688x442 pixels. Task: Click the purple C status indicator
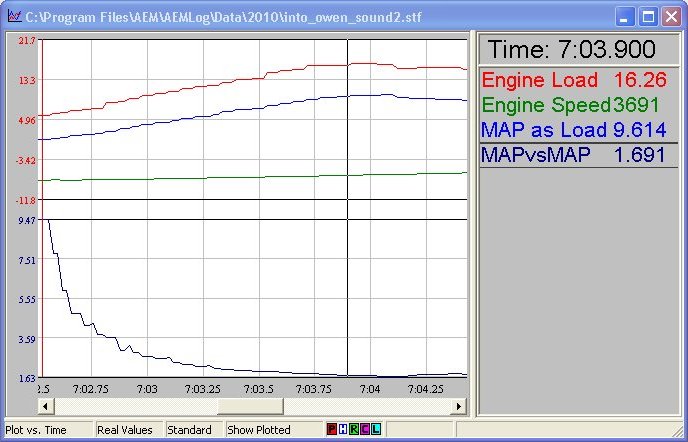[365, 429]
